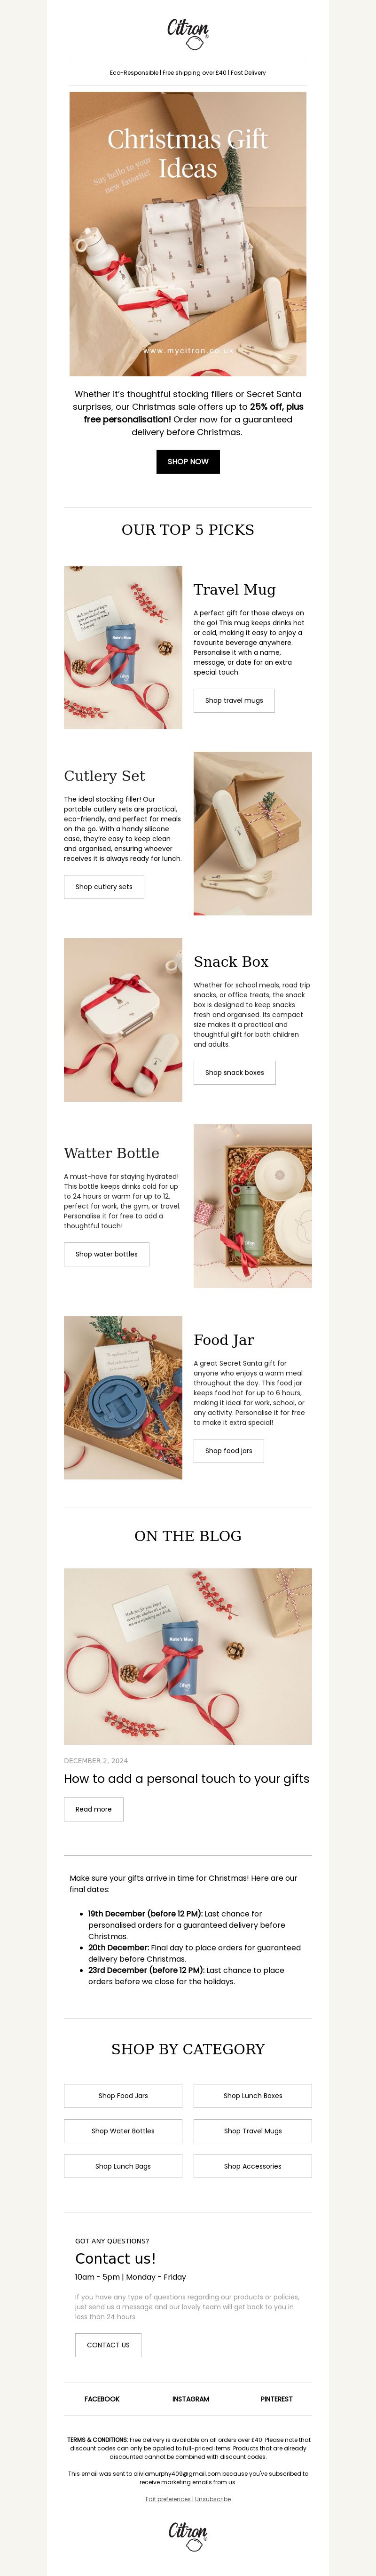Click Shop water bottles button
The width and height of the screenshot is (376, 2576).
point(107,1254)
